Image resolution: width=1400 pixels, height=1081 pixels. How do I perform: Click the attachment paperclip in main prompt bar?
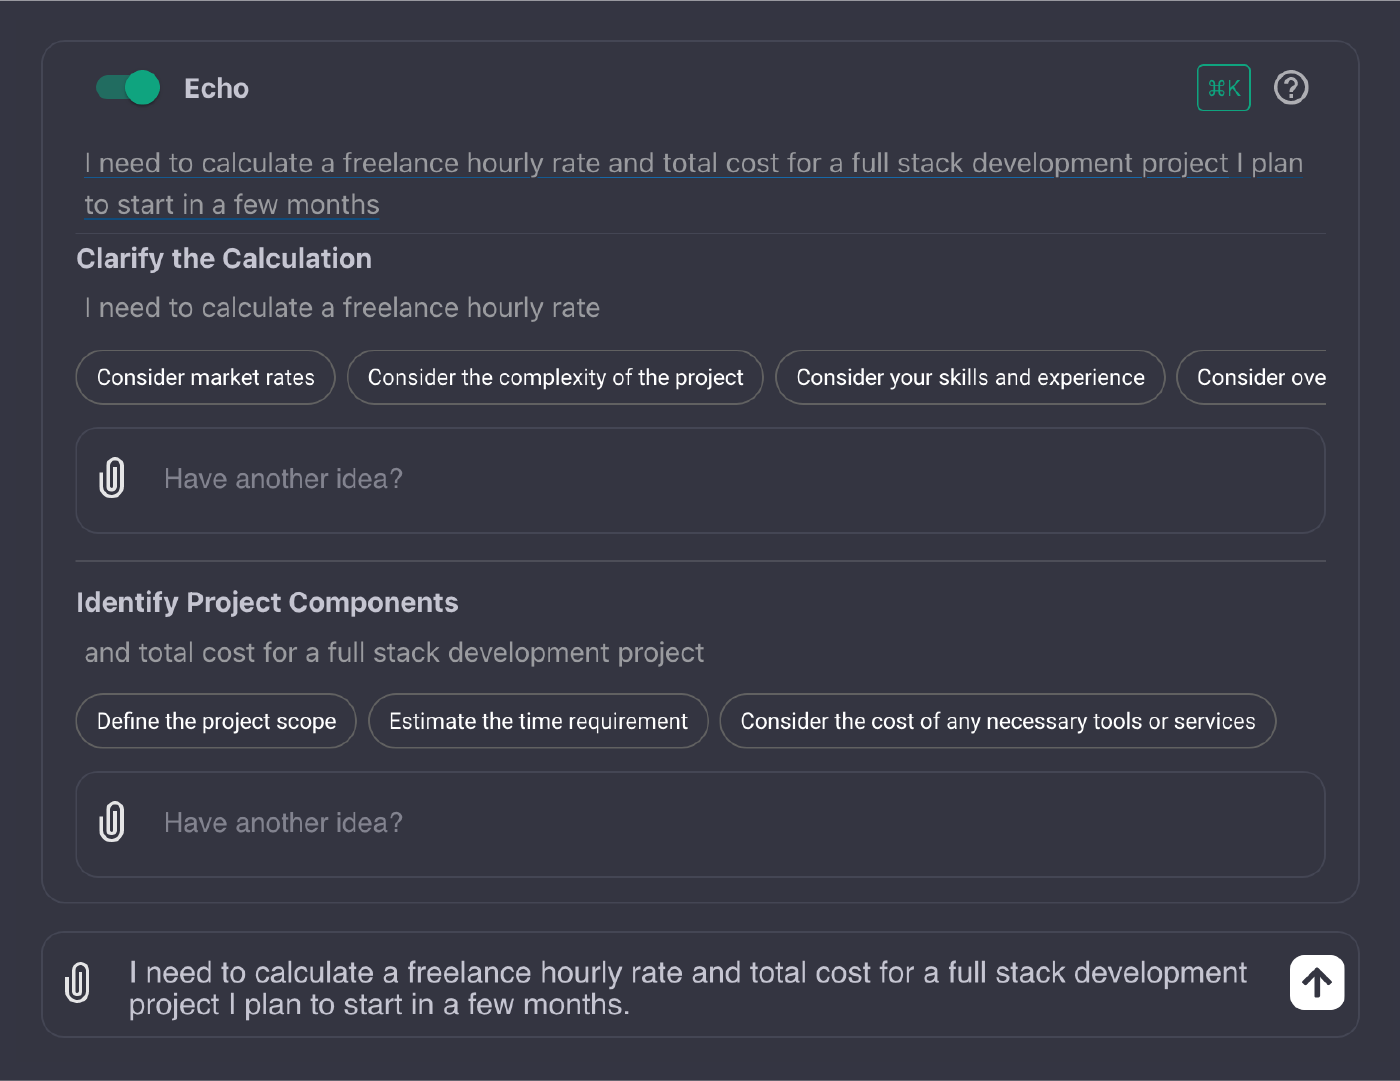[77, 982]
